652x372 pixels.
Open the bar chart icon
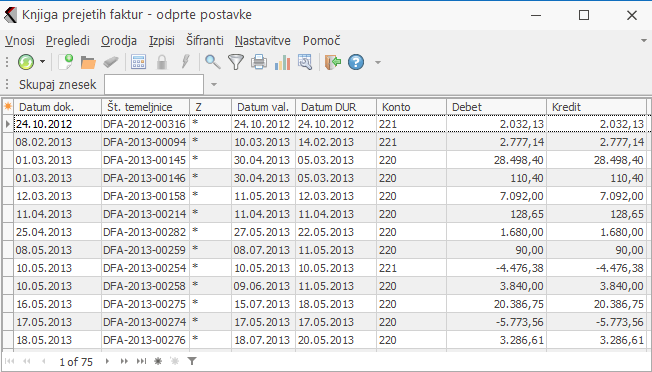(282, 62)
